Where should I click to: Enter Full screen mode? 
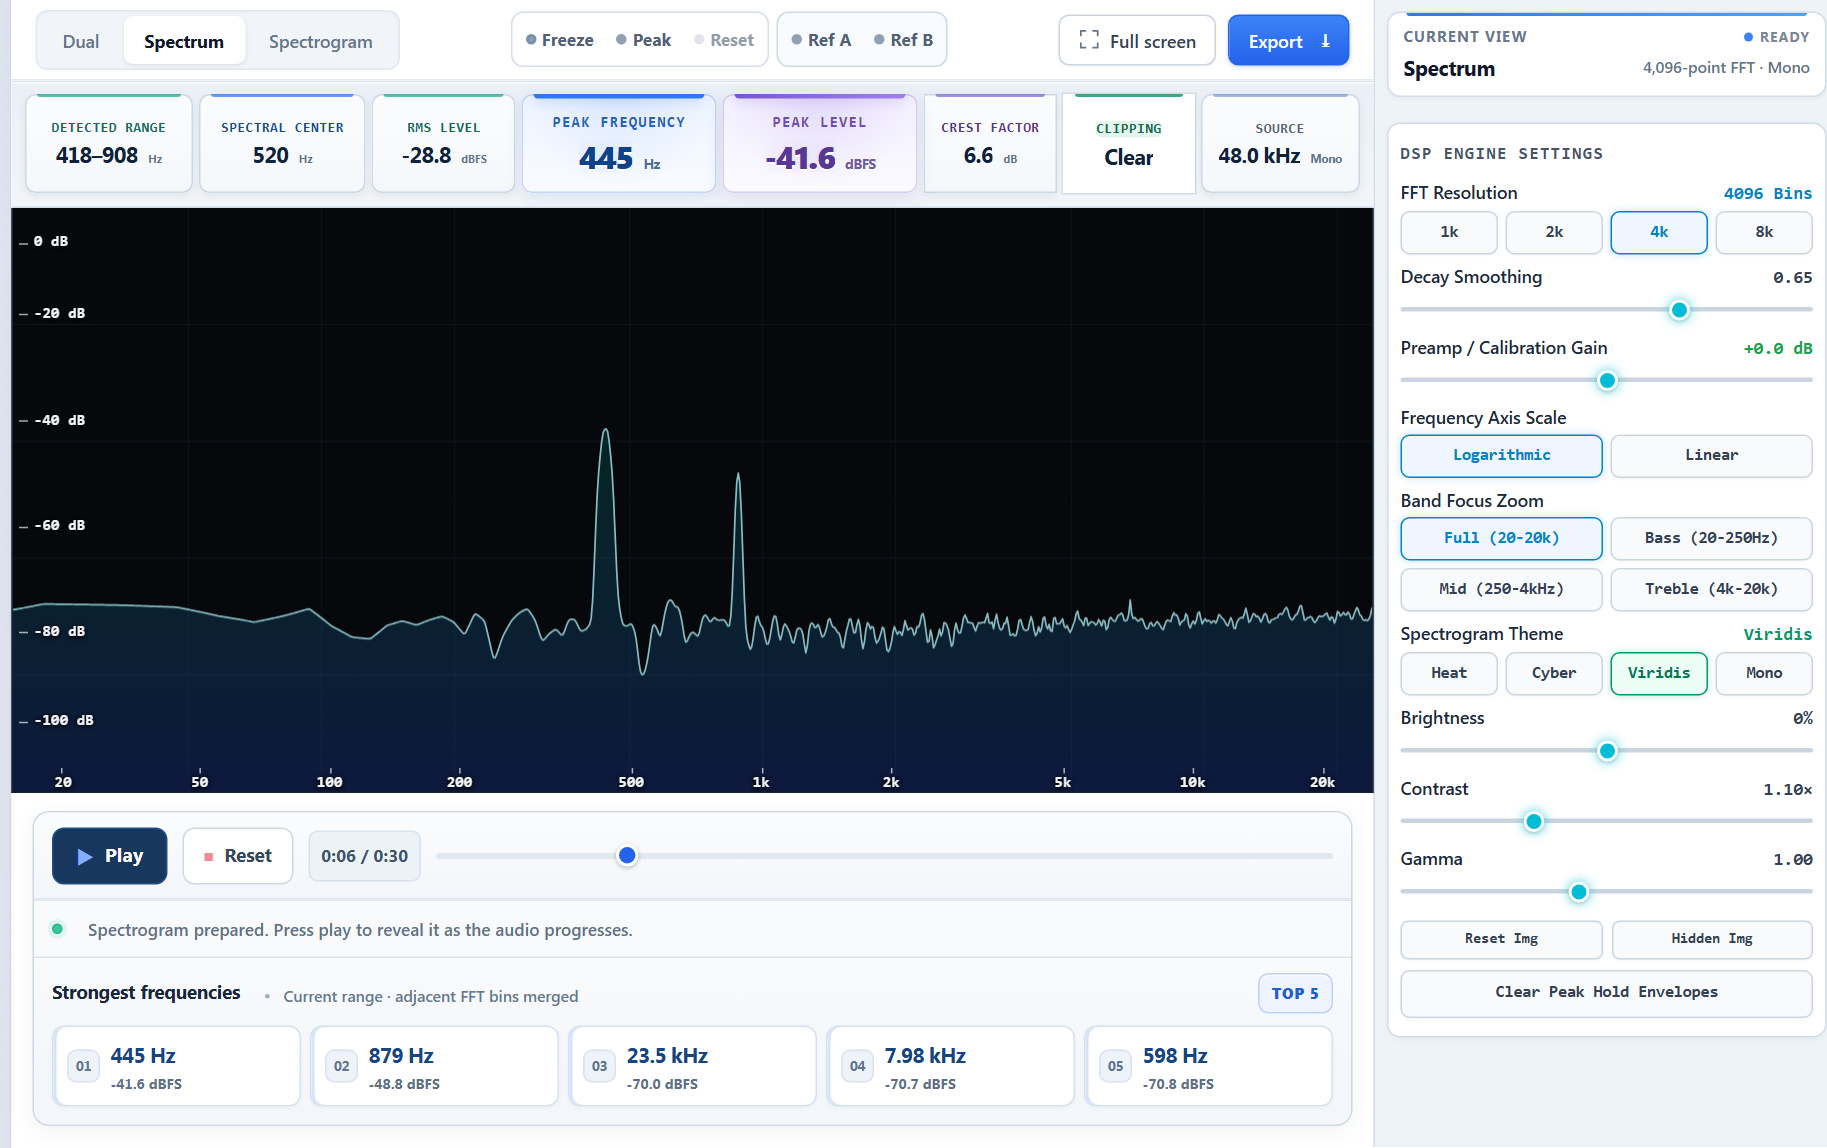point(1137,41)
